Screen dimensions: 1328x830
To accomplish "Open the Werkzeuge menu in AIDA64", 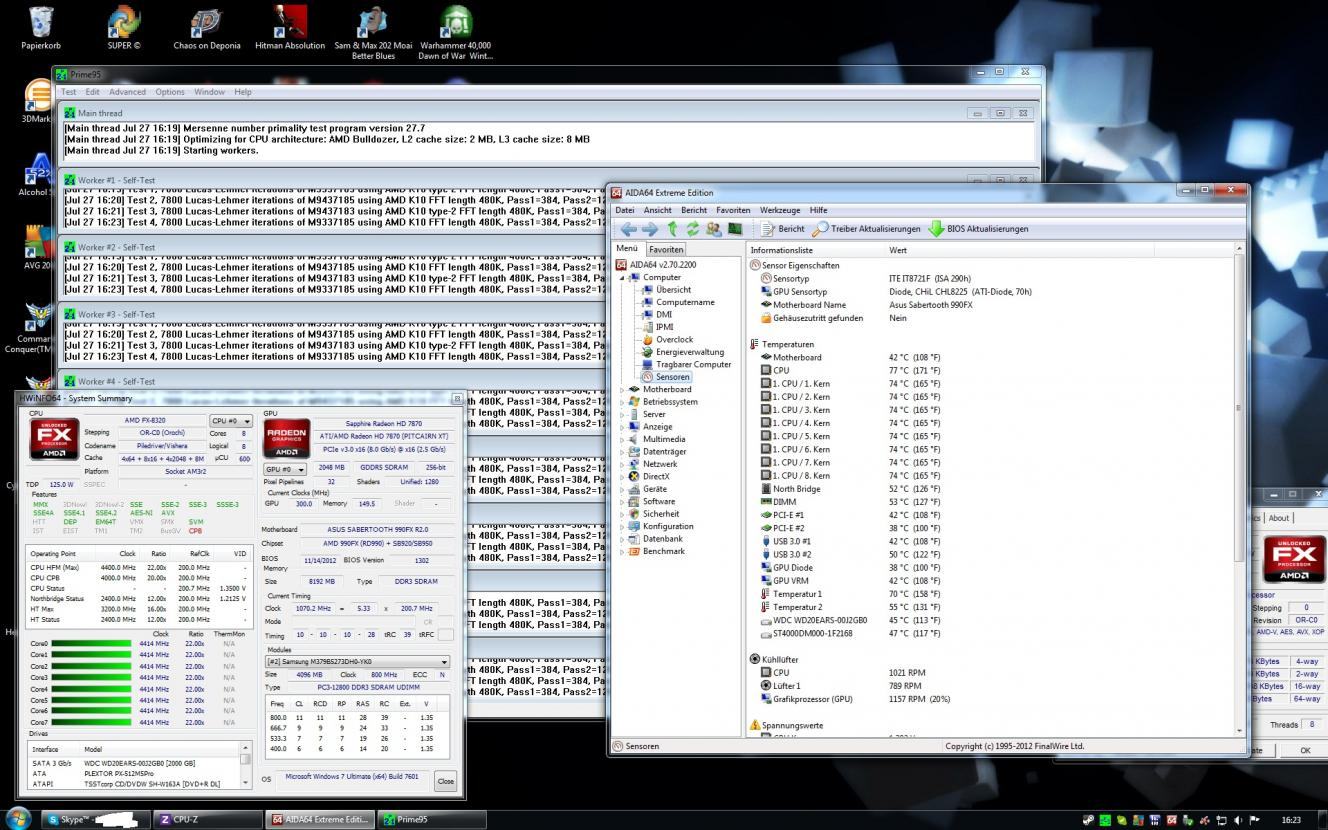I will 779,210.
